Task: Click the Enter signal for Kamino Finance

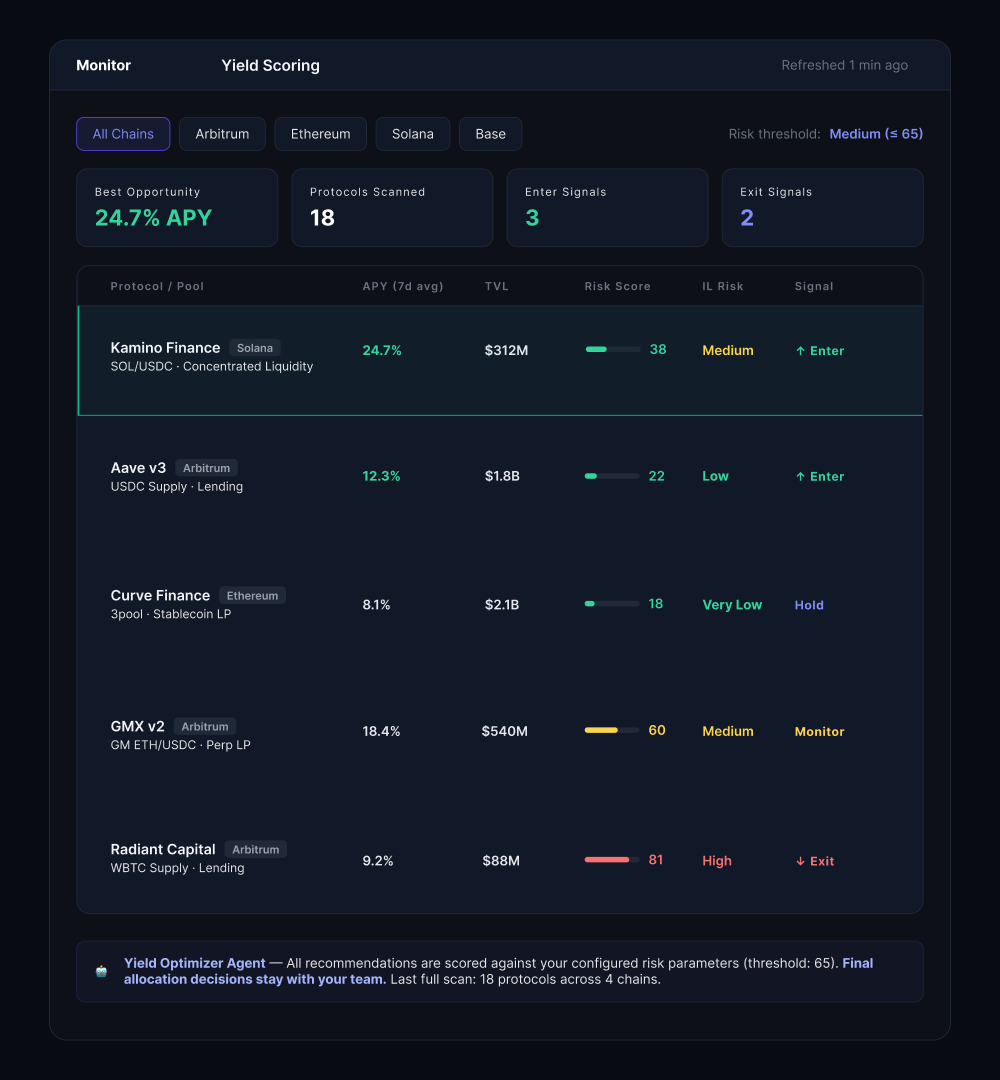Action: point(820,351)
